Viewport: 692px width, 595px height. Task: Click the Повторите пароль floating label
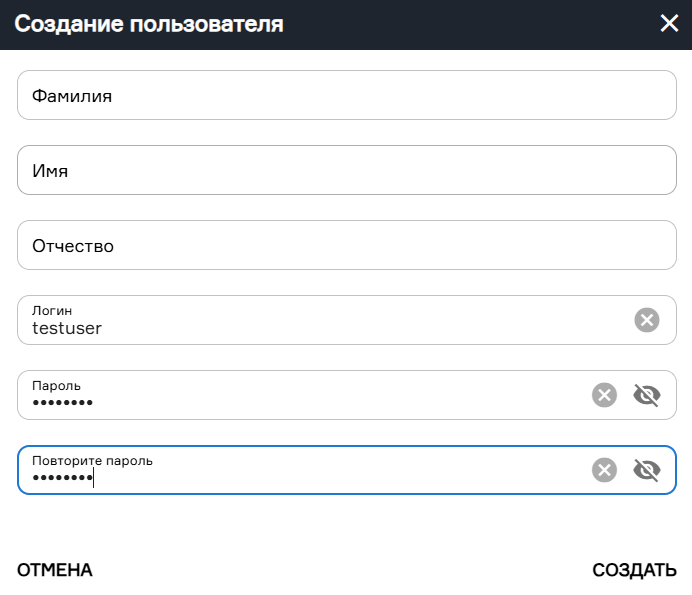click(x=92, y=460)
